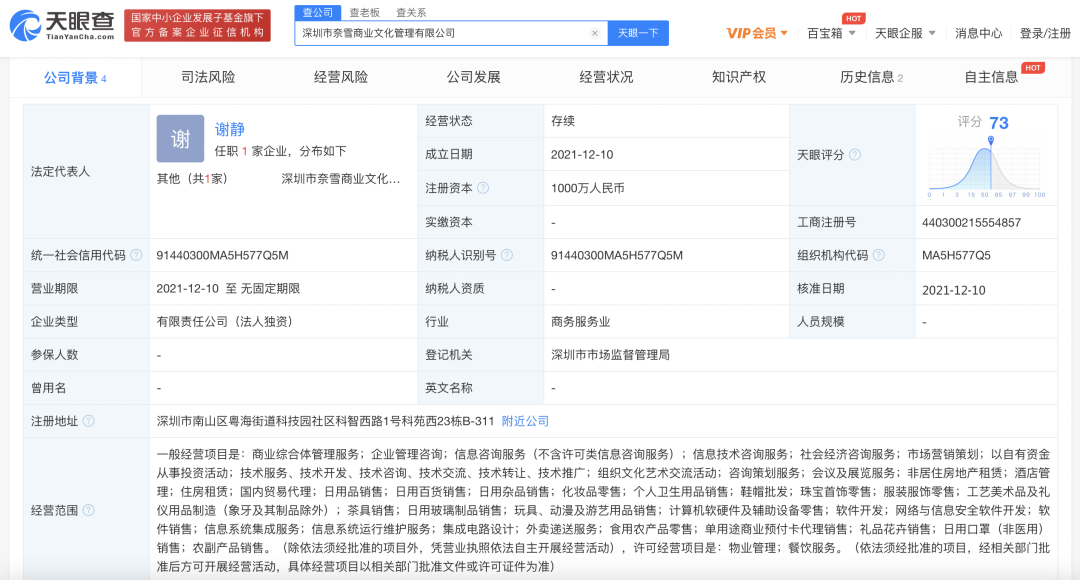This screenshot has width=1080, height=580.
Task: Click help icon beside 组织机构代码
Action: (x=879, y=255)
